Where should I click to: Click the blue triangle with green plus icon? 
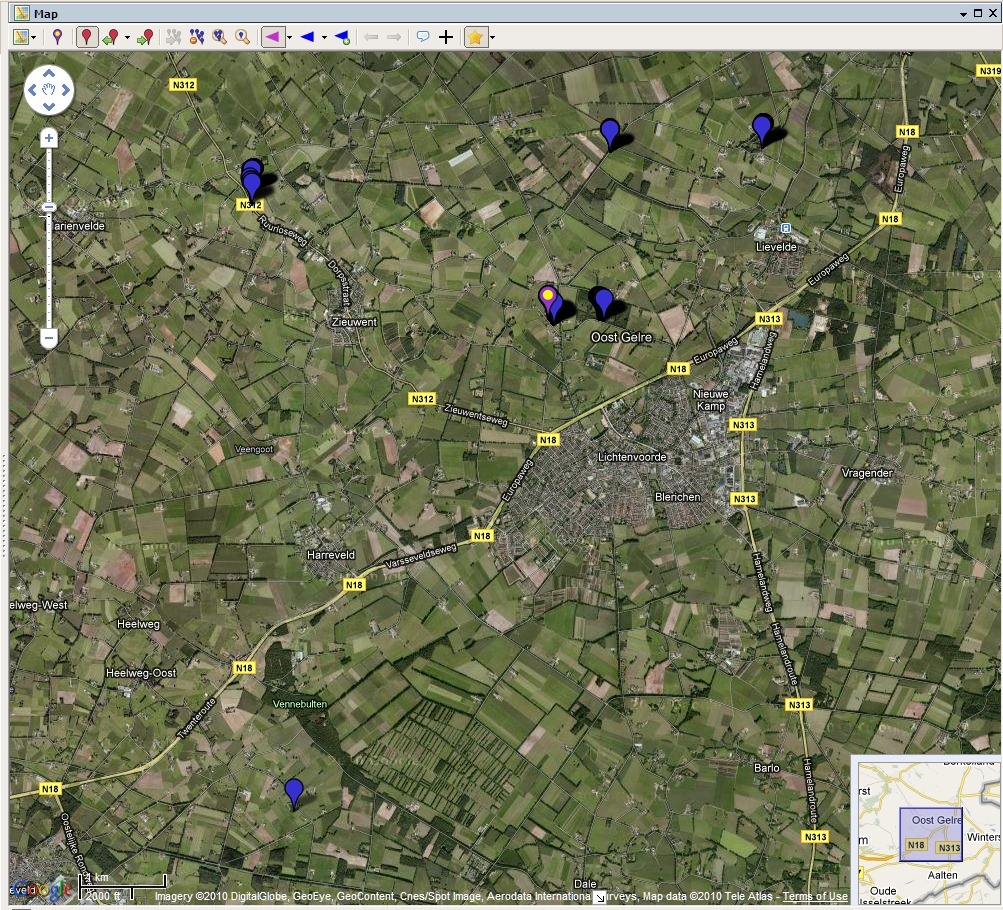click(x=342, y=37)
